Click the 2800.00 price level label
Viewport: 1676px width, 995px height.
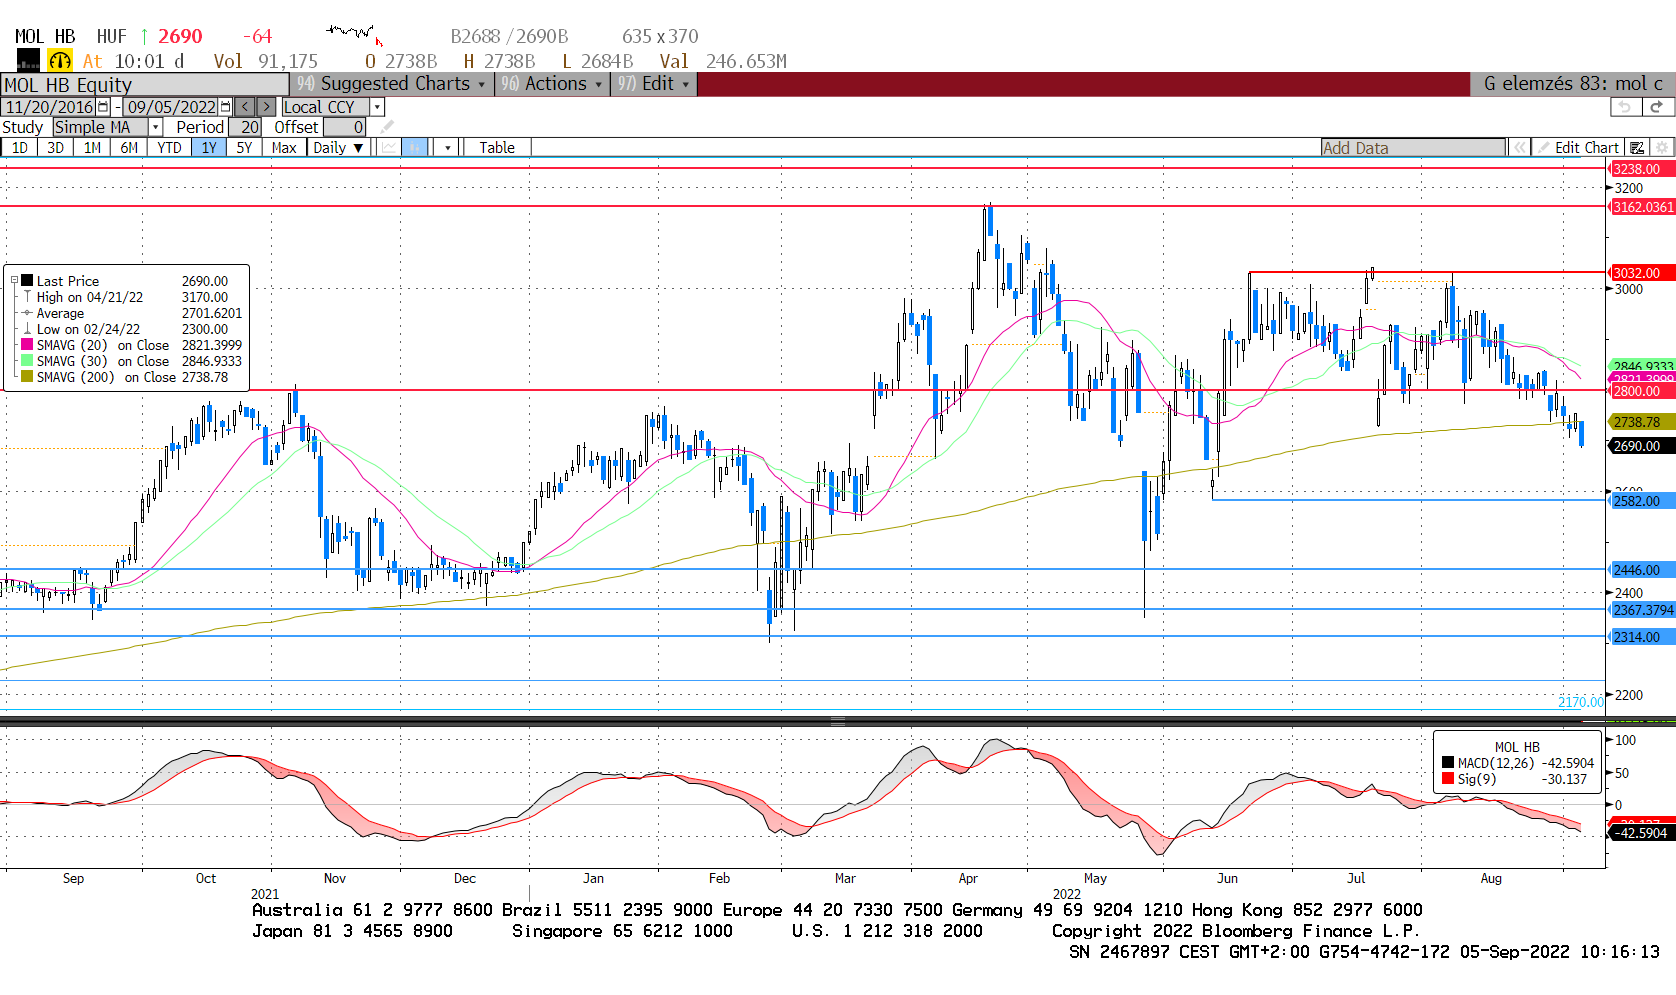(x=1641, y=391)
